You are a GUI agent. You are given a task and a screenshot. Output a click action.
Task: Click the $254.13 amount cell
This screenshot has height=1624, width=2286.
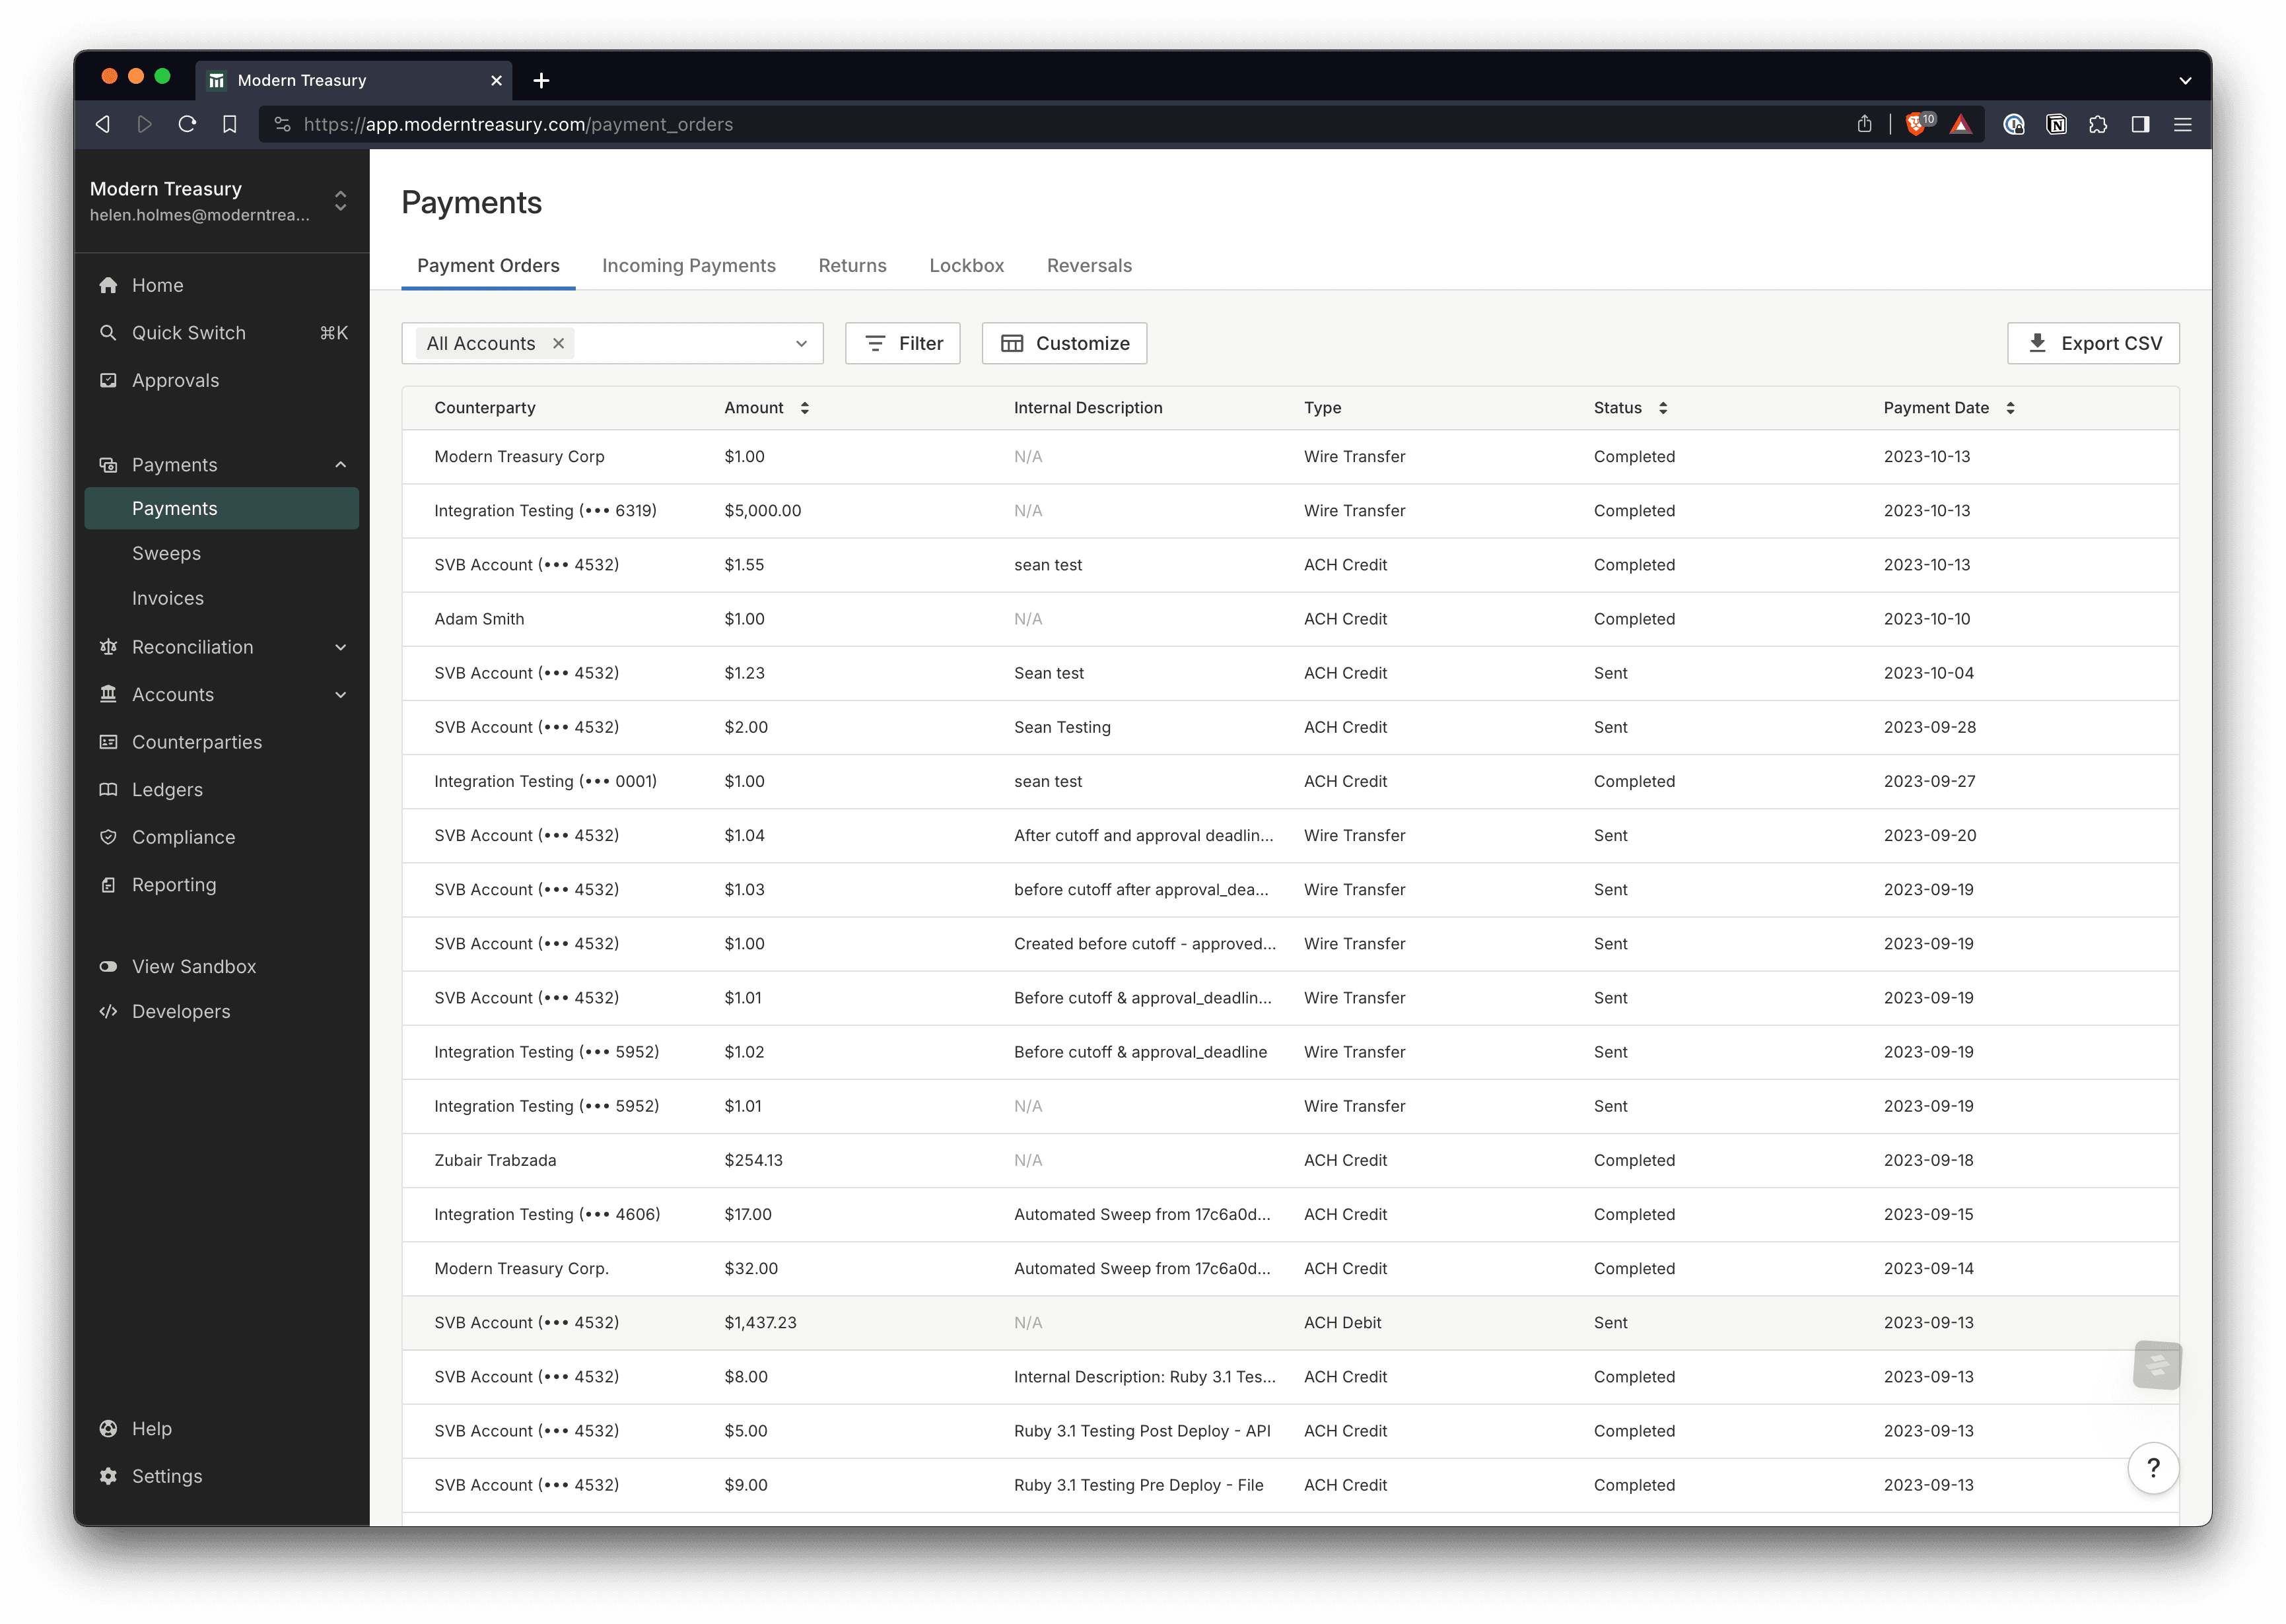[753, 1160]
